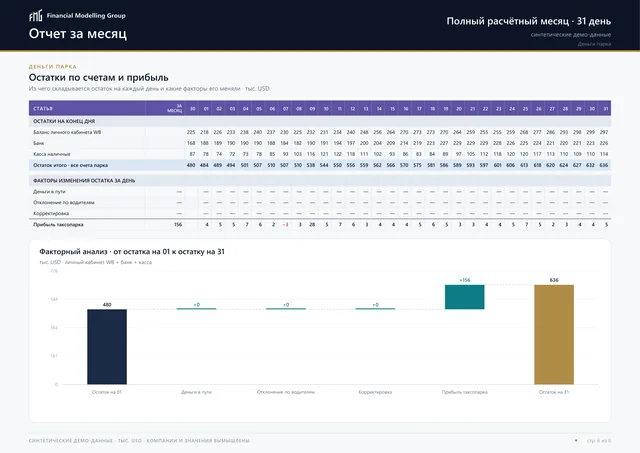Click the 'За месяц' column header
Viewport: 640px width, 453px height.
click(175, 108)
